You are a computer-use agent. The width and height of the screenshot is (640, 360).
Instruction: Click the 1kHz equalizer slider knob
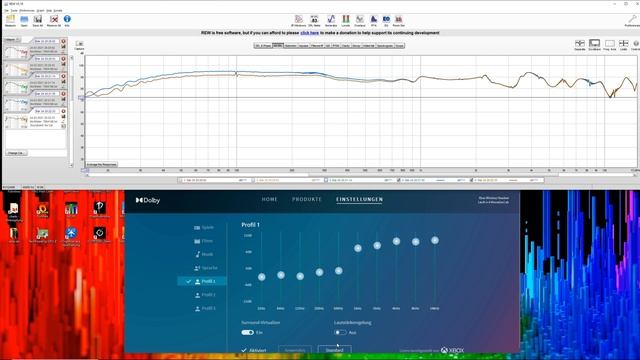[358, 248]
